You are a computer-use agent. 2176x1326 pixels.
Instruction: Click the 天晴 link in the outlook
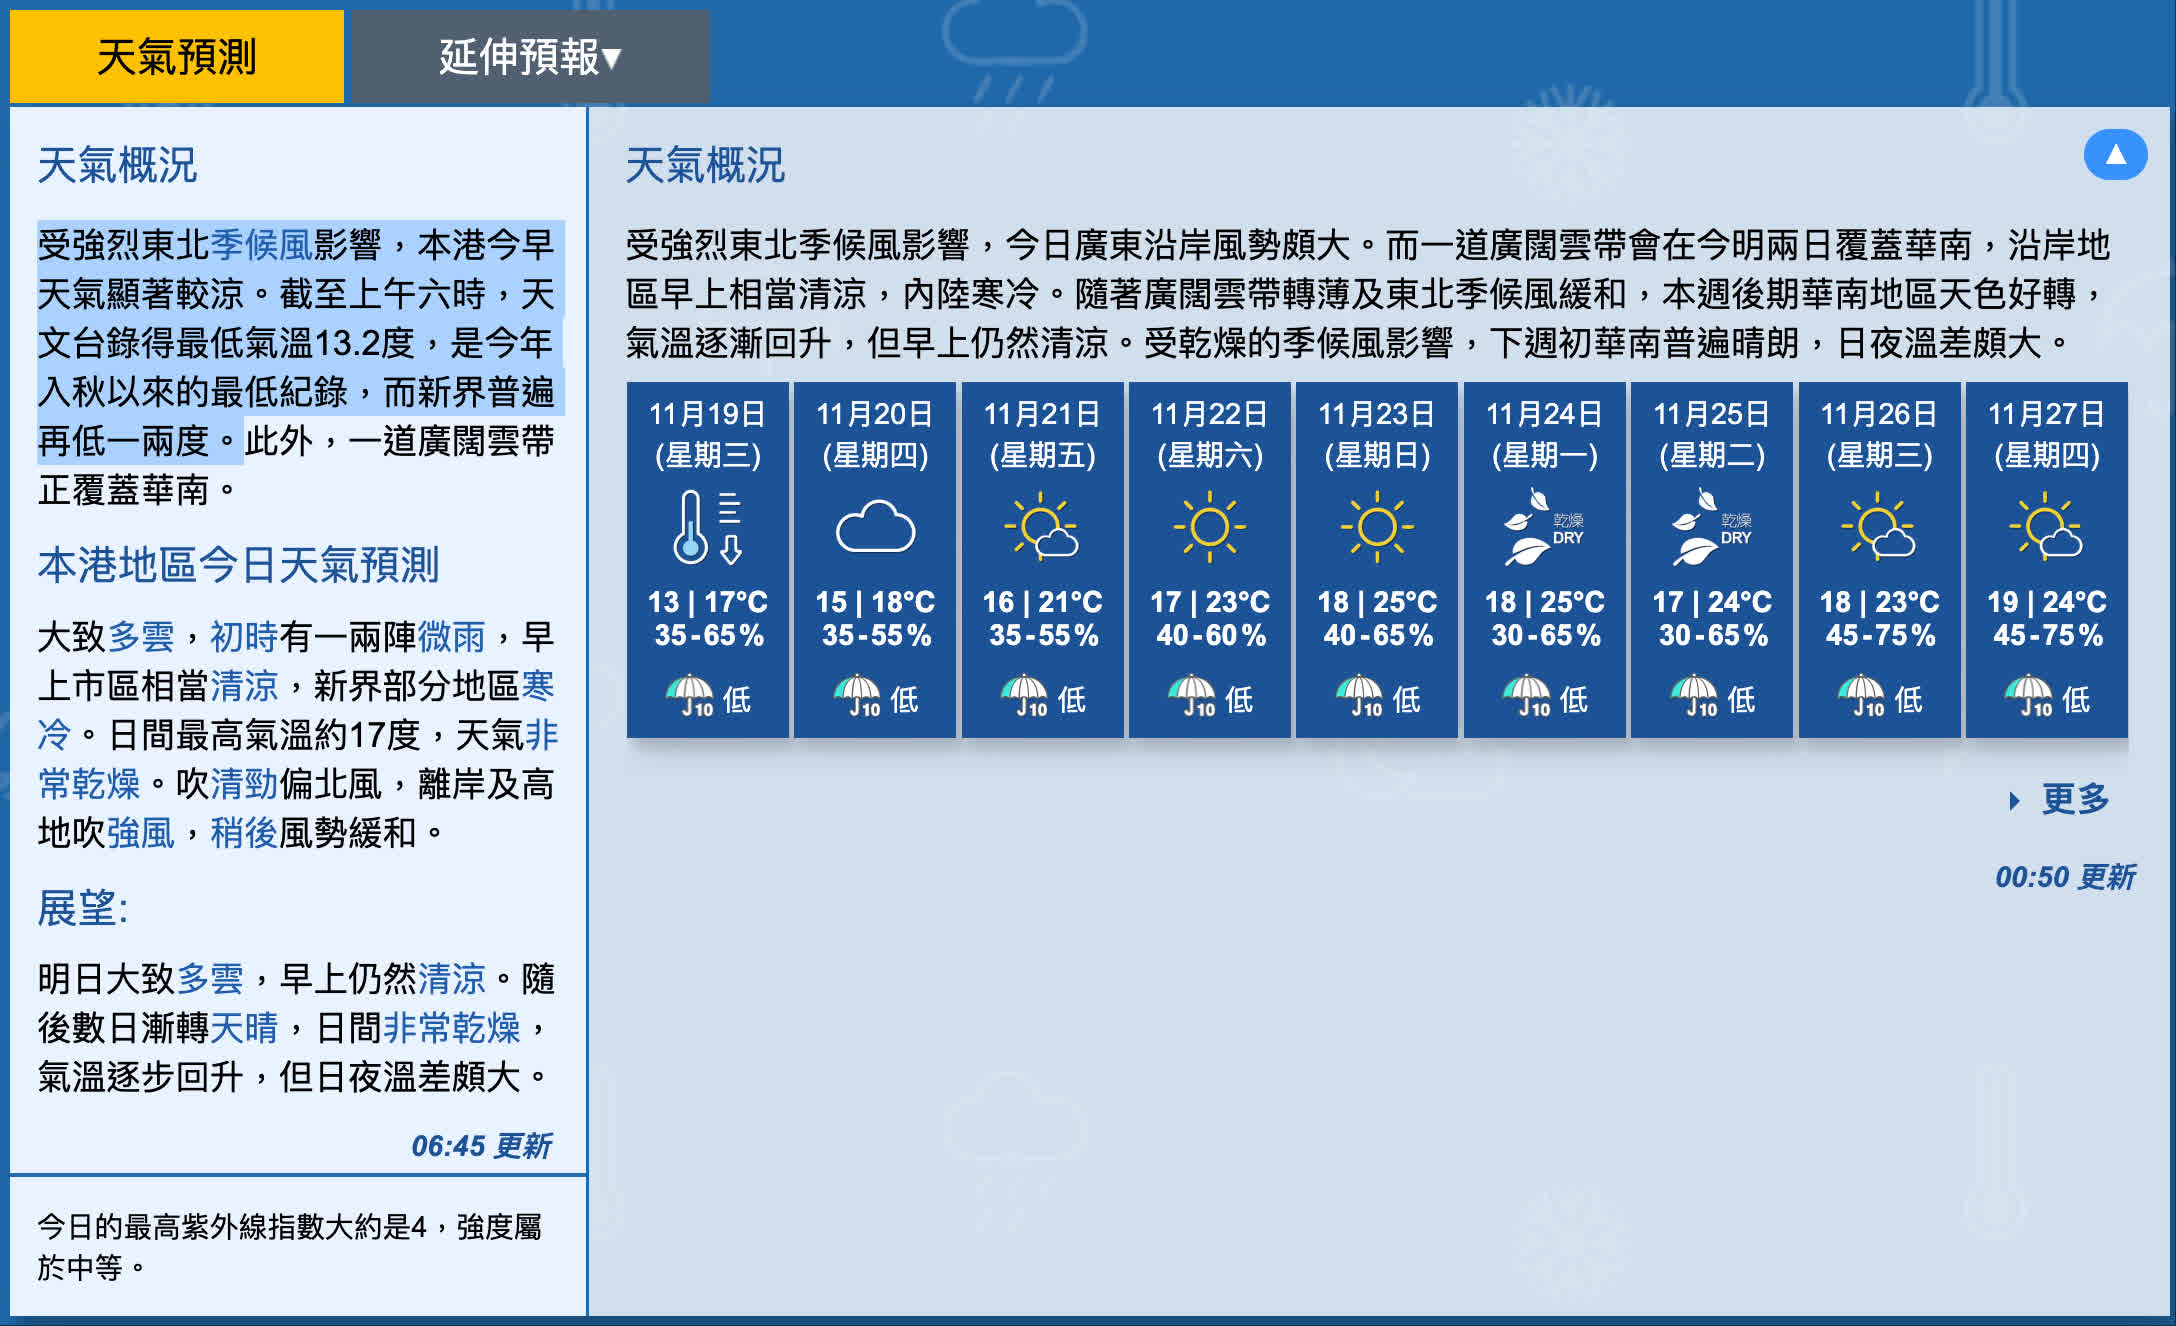tap(244, 1028)
